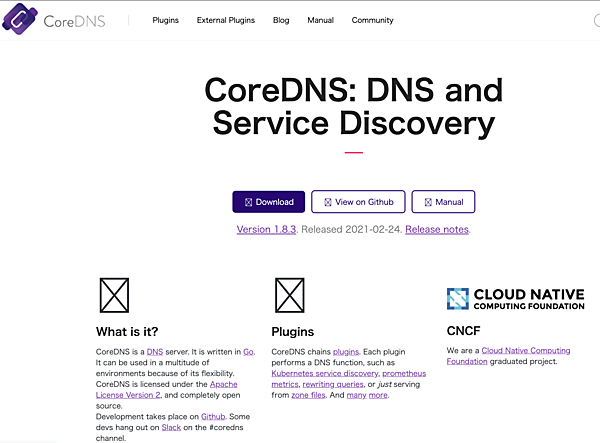Viewport: 600px width, 443px height.
Task: Follow the plugins link in CoreDNS chains sentence
Action: pyautogui.click(x=346, y=352)
